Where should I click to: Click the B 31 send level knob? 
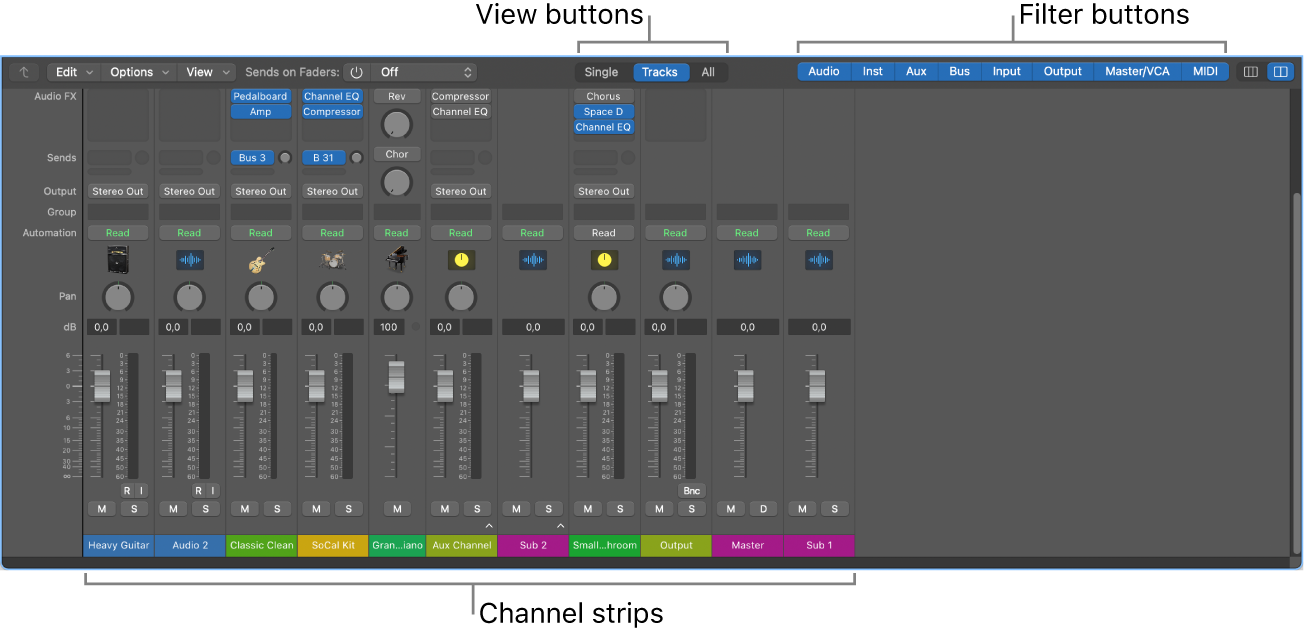356,158
